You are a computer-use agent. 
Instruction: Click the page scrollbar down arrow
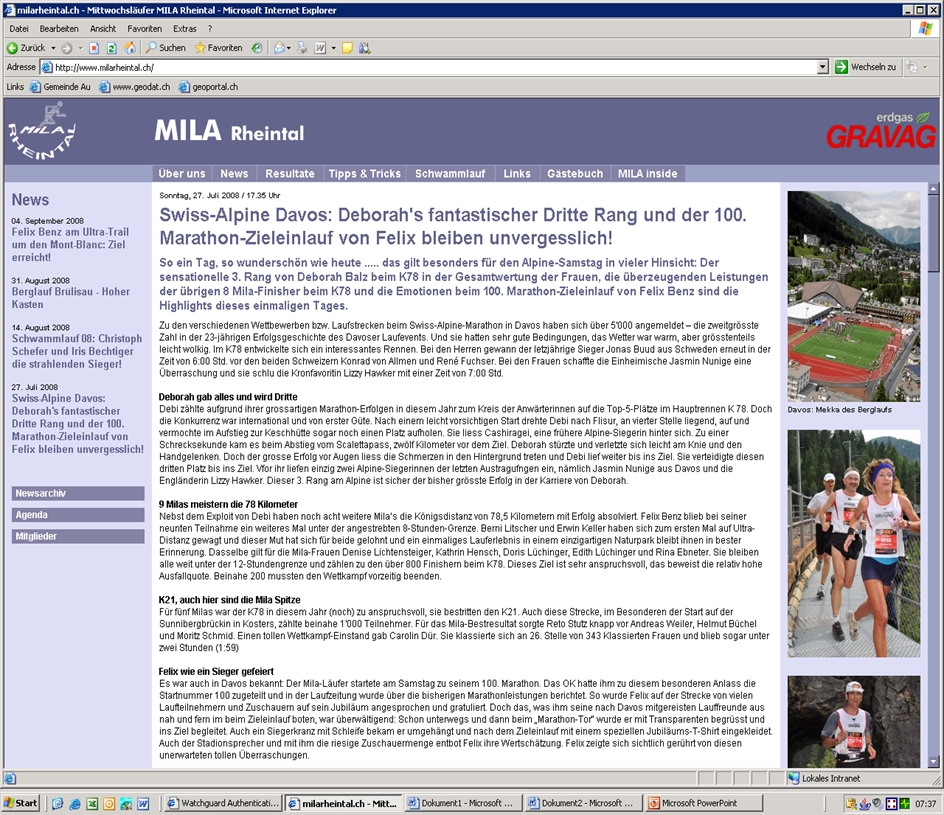933,762
